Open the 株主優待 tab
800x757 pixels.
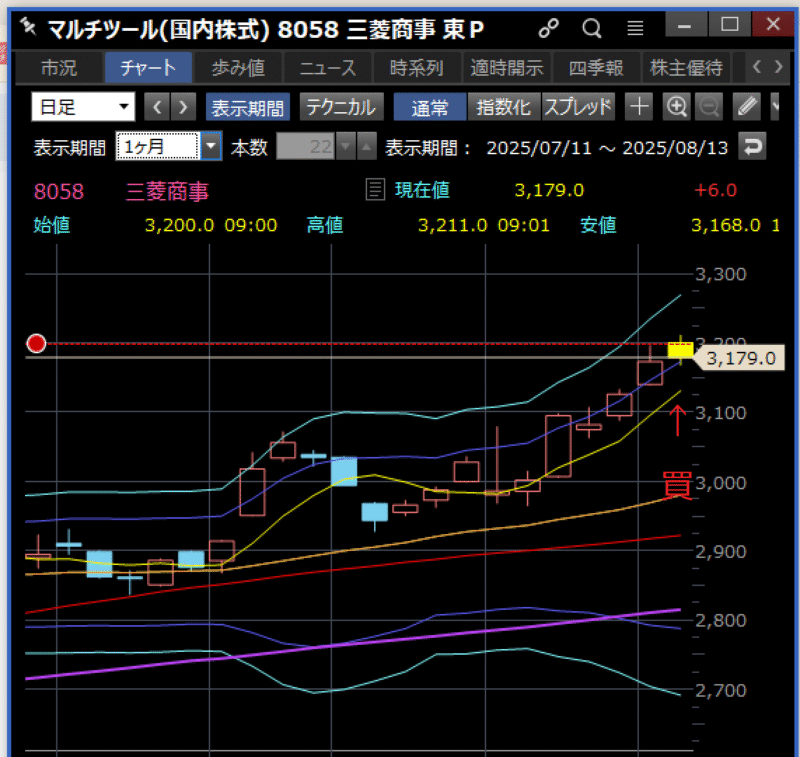pyautogui.click(x=686, y=67)
